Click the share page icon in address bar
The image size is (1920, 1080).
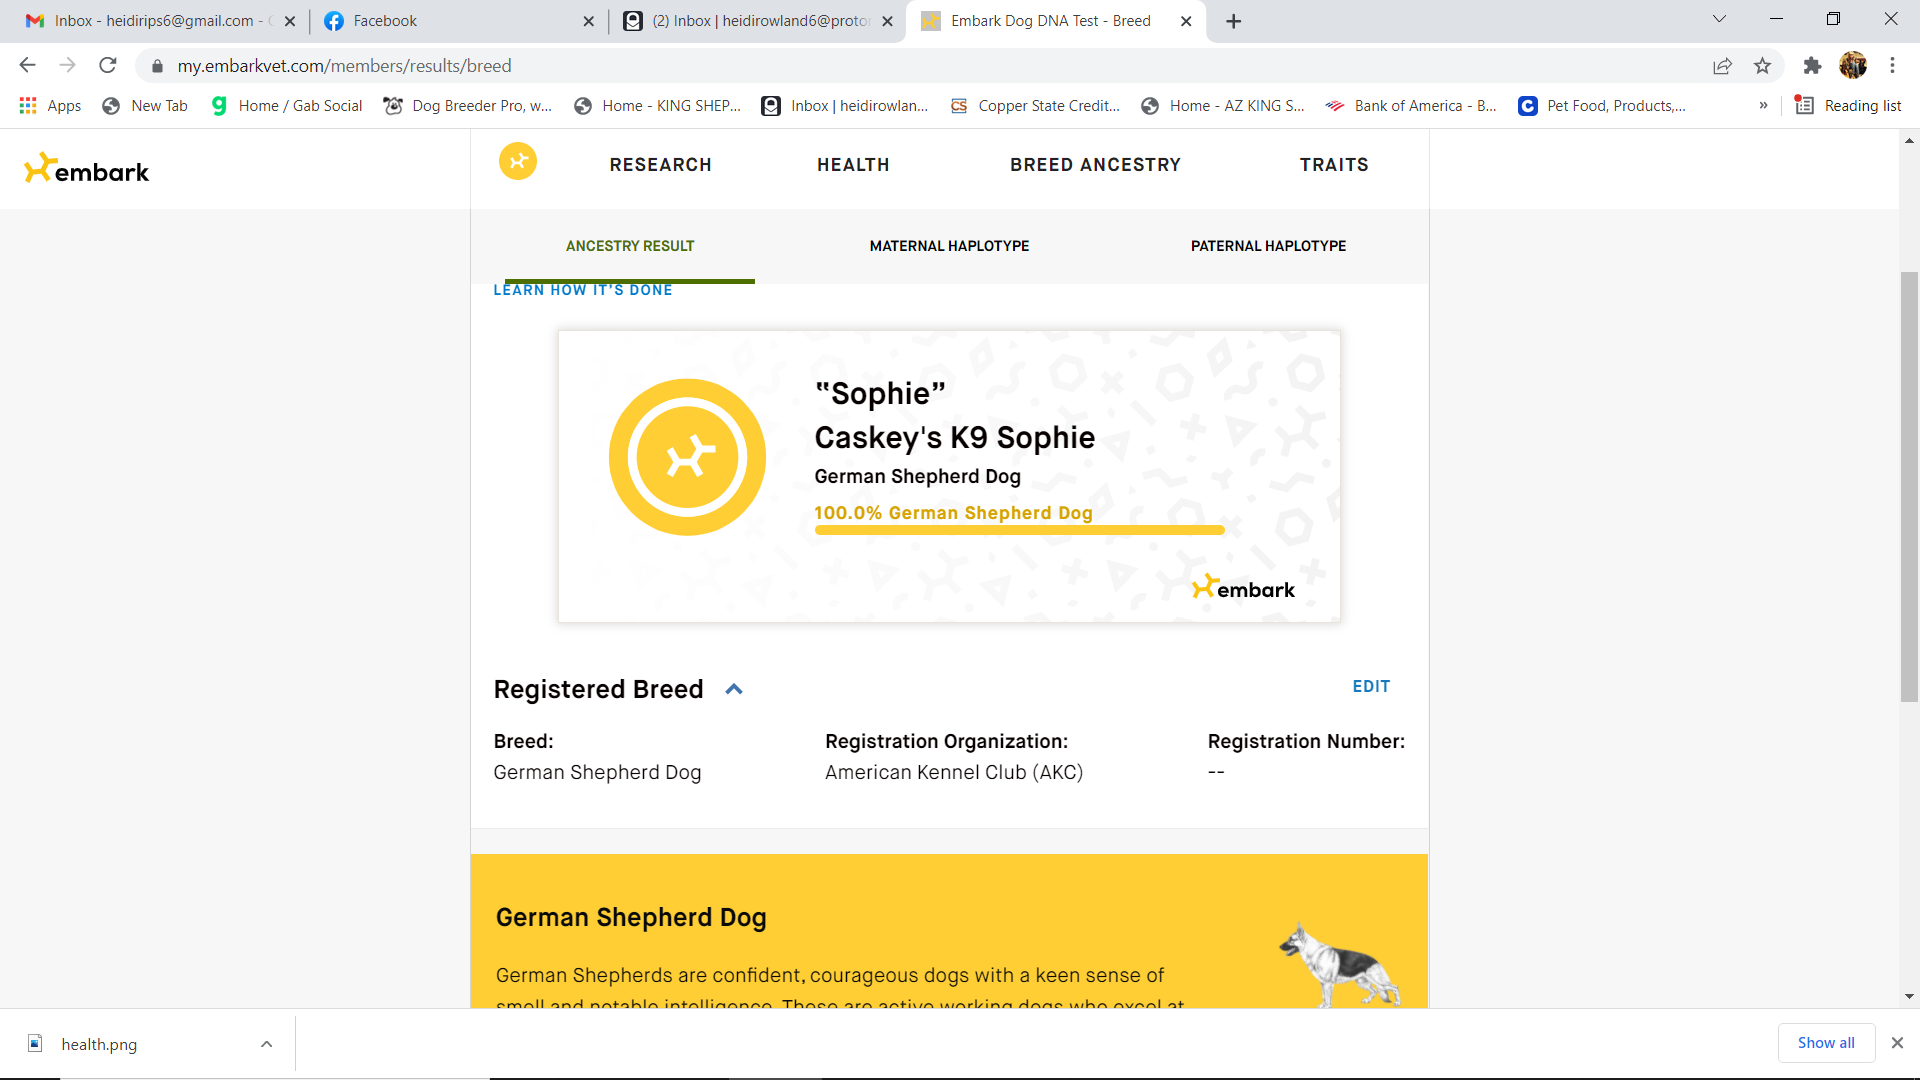[1722, 66]
